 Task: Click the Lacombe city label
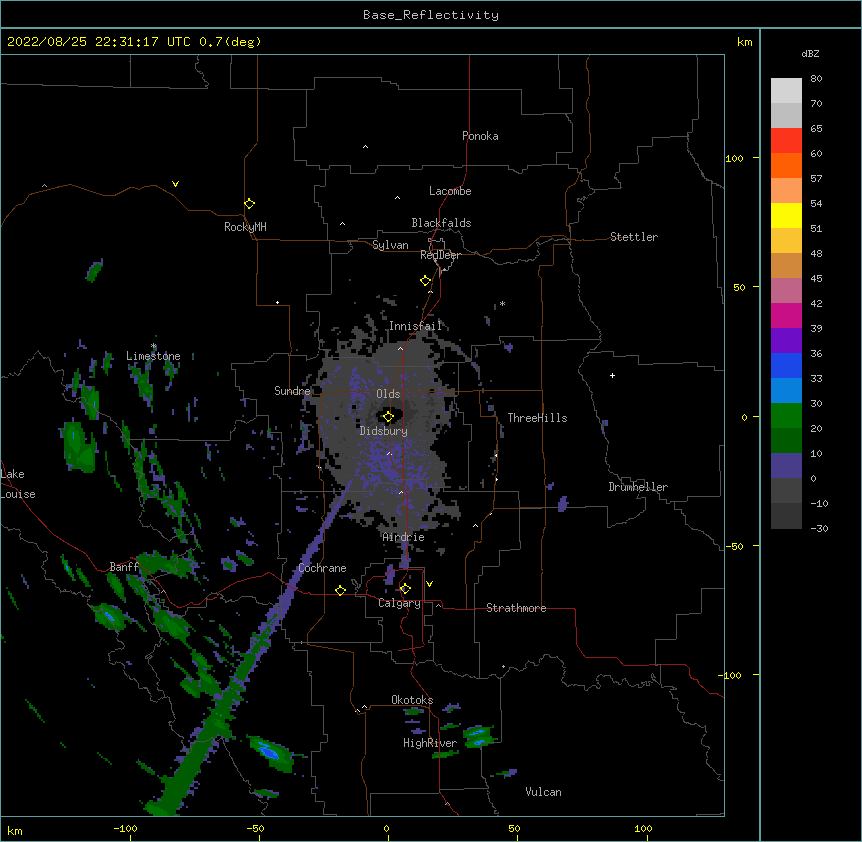(x=450, y=191)
